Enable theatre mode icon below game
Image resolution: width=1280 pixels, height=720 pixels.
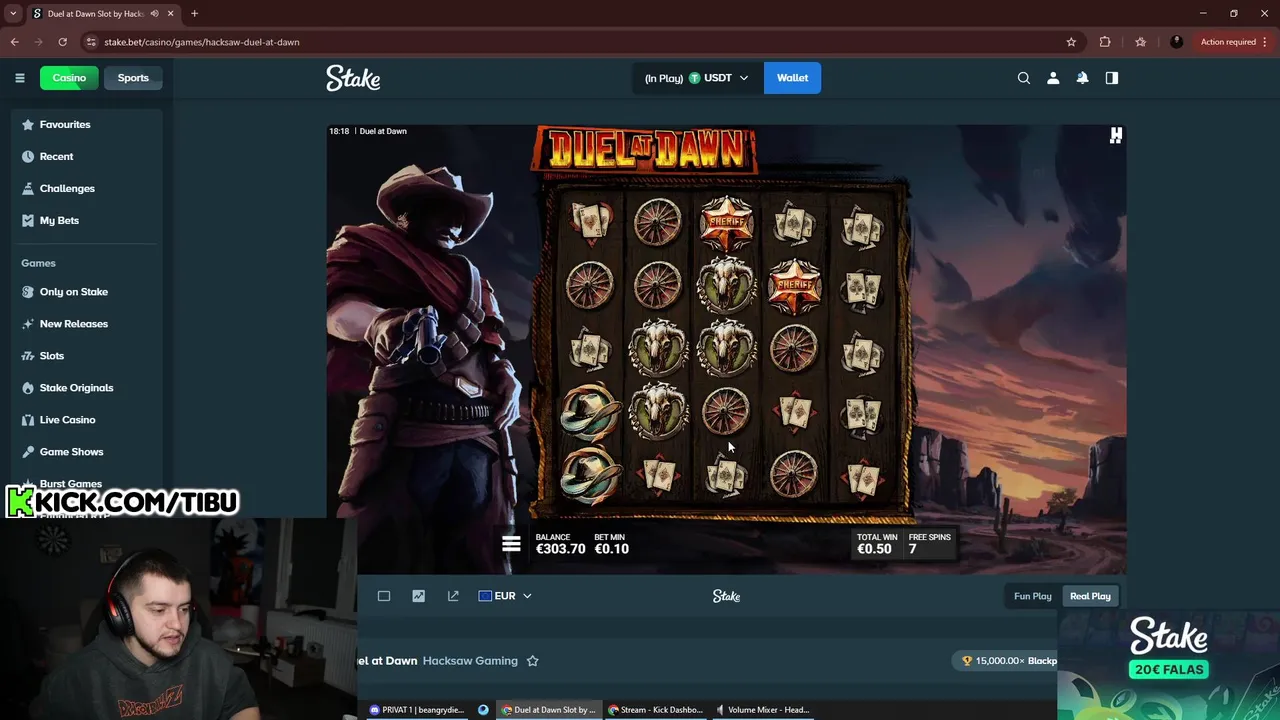click(x=384, y=596)
